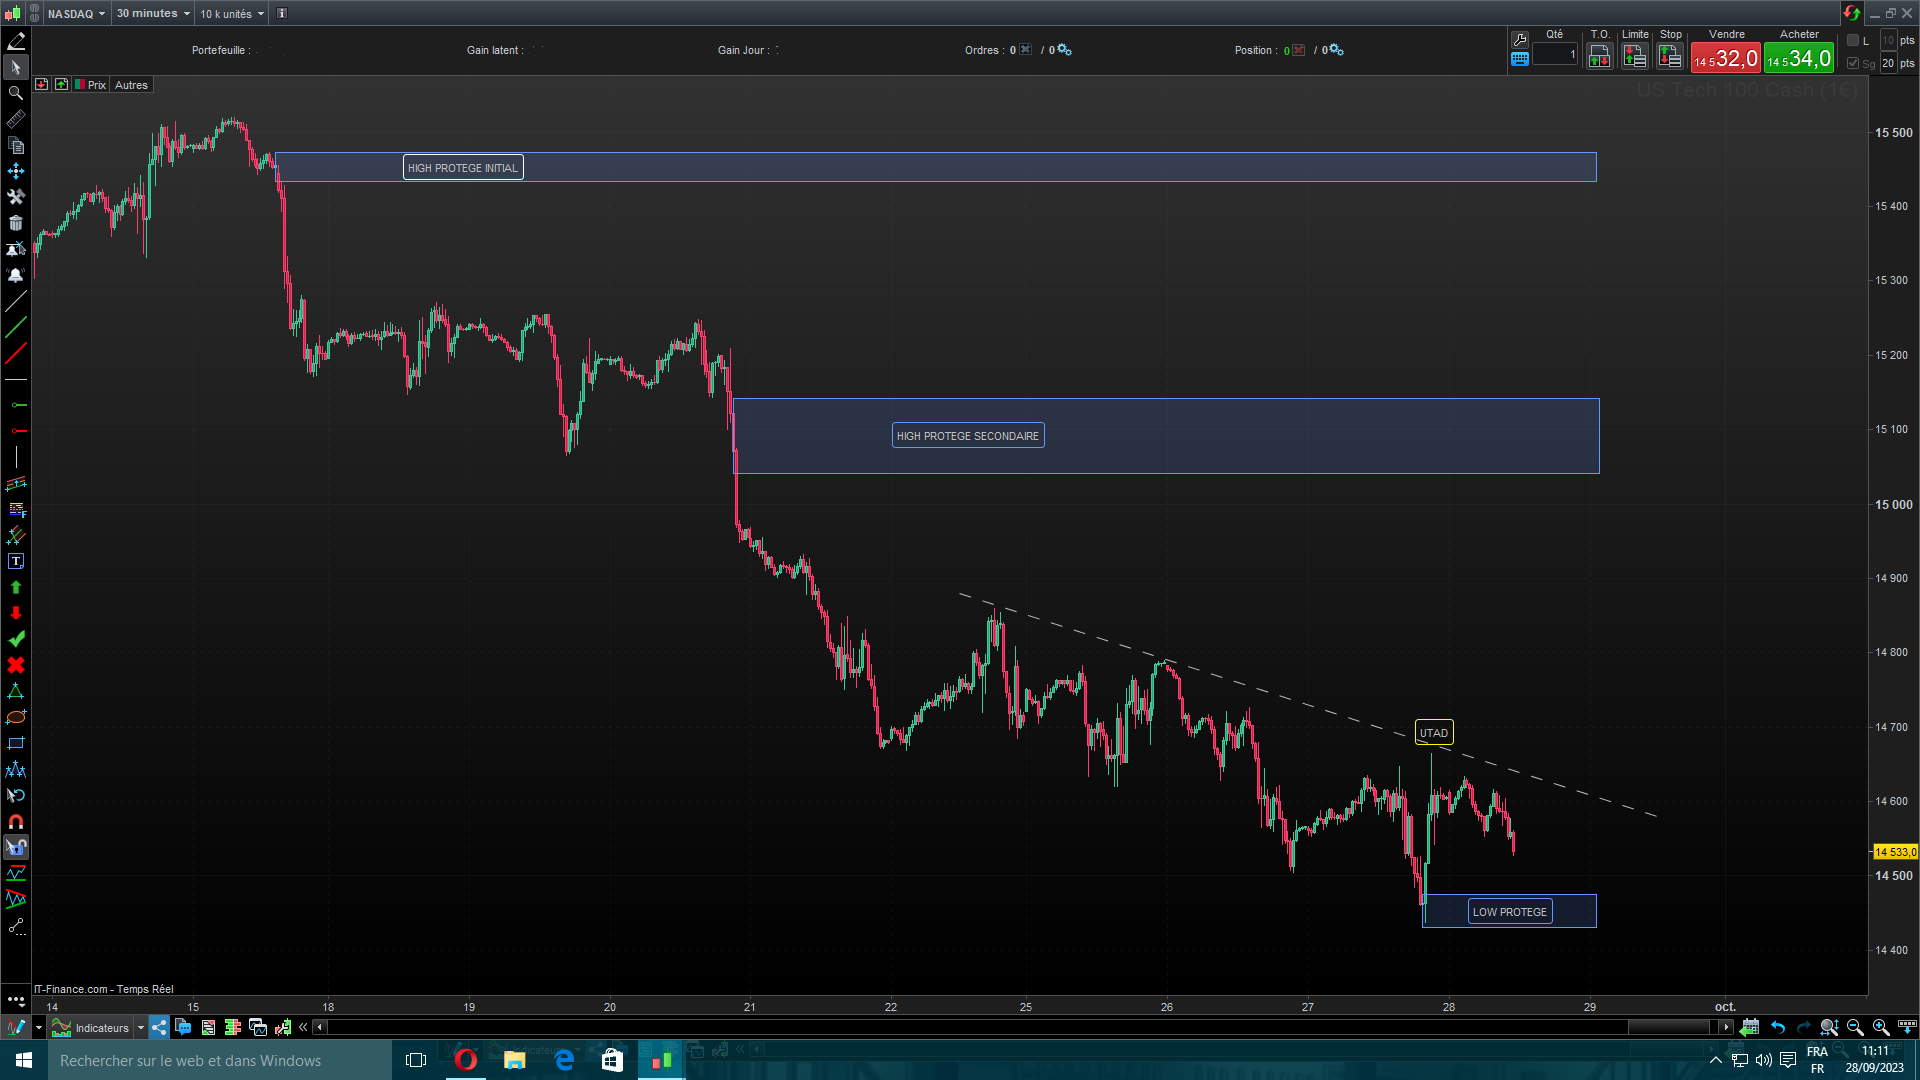Select the text annotation tool
Image resolution: width=1920 pixels, height=1080 pixels.
pyautogui.click(x=16, y=562)
